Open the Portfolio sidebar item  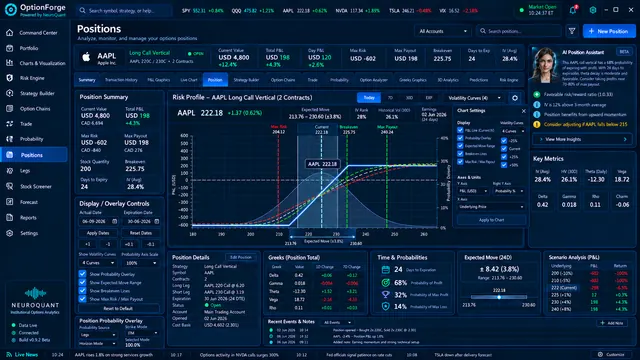click(x=33, y=48)
